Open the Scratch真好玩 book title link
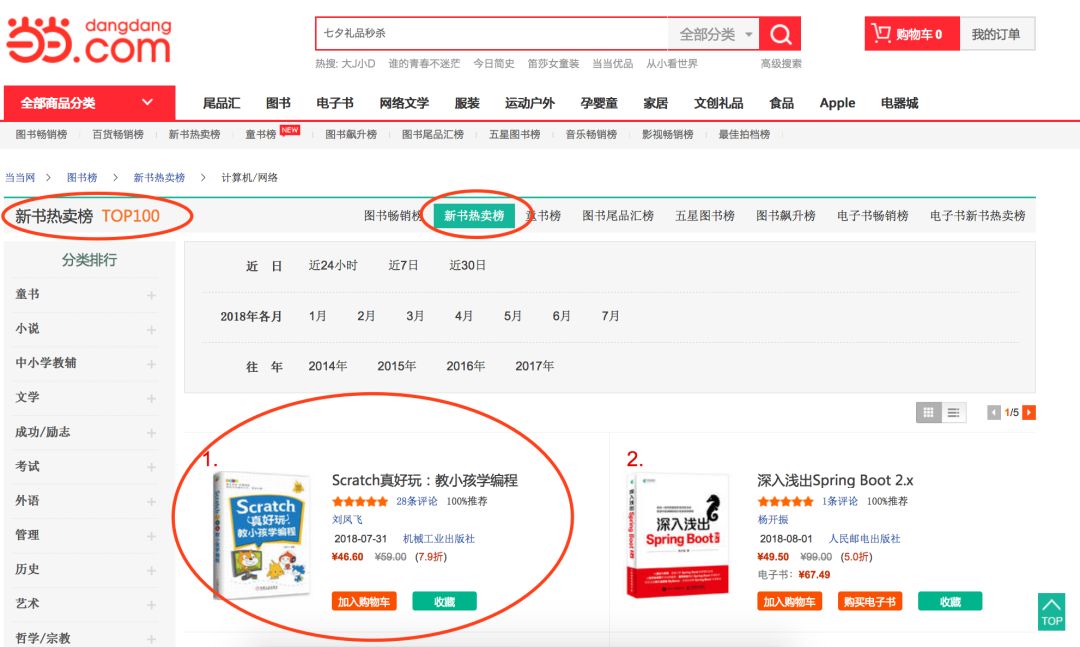This screenshot has width=1080, height=647. [425, 480]
